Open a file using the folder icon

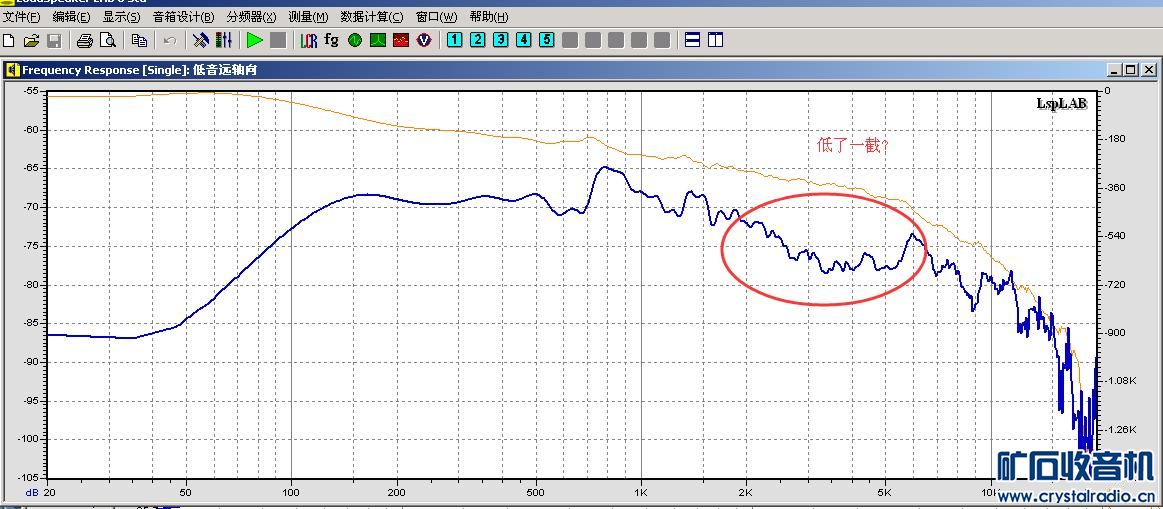tap(31, 40)
